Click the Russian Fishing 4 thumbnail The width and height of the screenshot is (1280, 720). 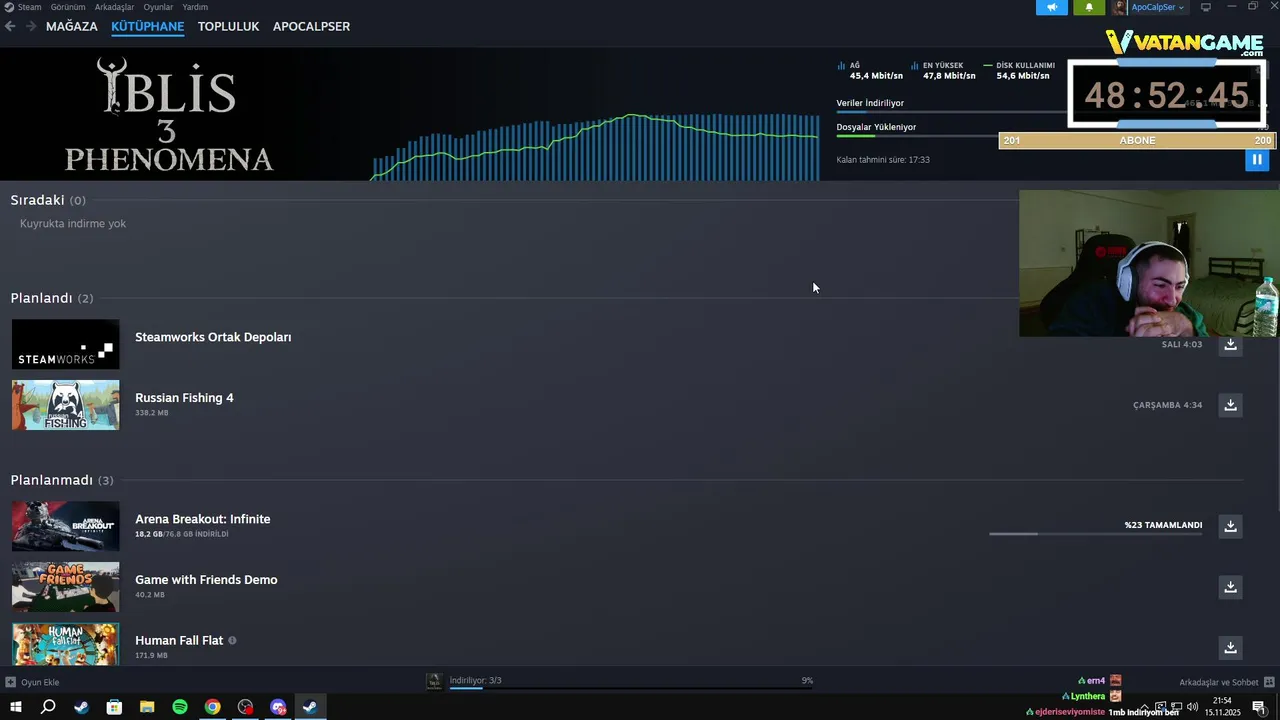65,405
